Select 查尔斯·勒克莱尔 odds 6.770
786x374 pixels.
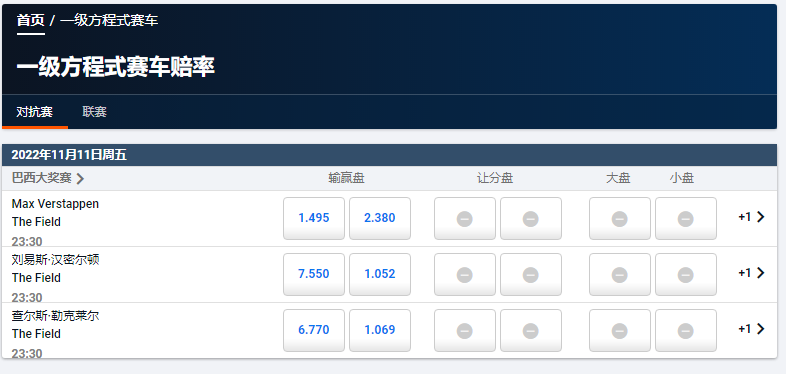click(x=314, y=330)
